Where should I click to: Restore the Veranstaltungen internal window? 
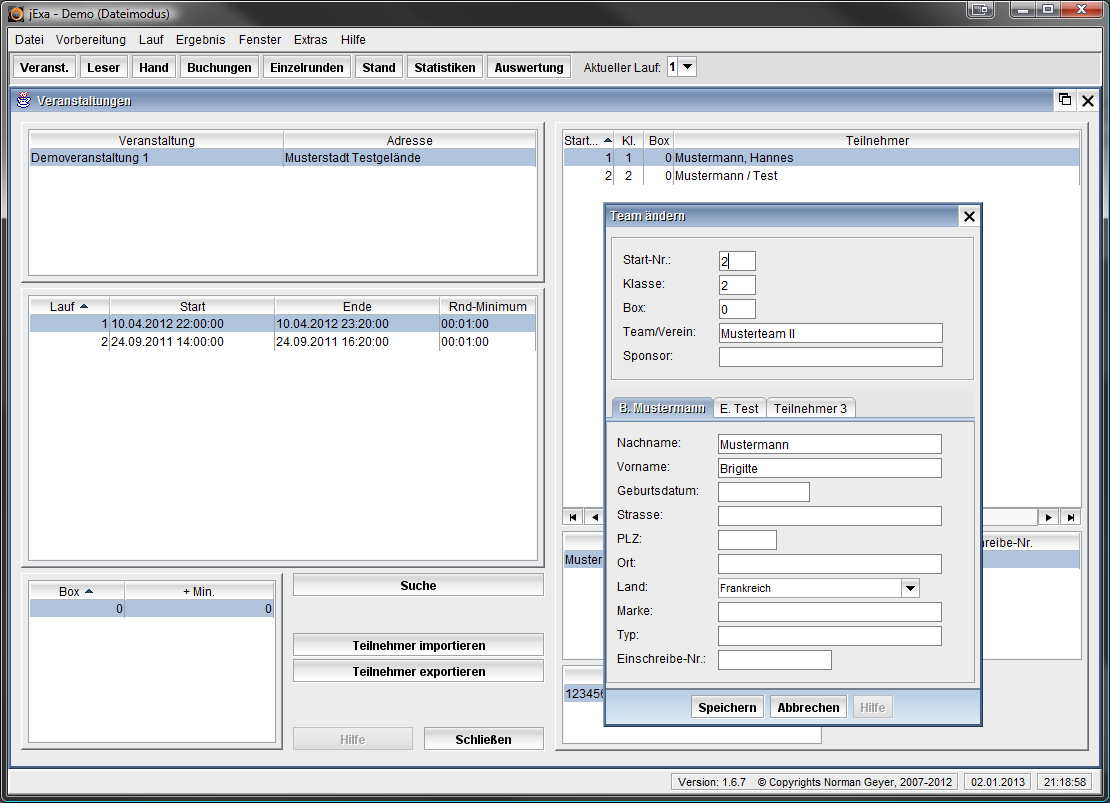tap(1065, 100)
